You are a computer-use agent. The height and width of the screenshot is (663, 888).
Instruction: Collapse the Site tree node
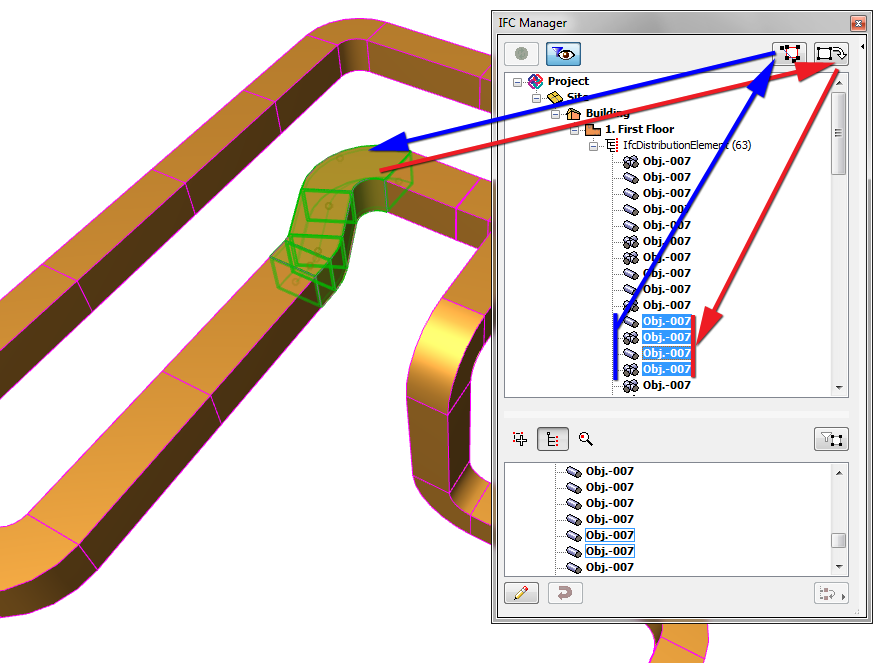point(536,98)
